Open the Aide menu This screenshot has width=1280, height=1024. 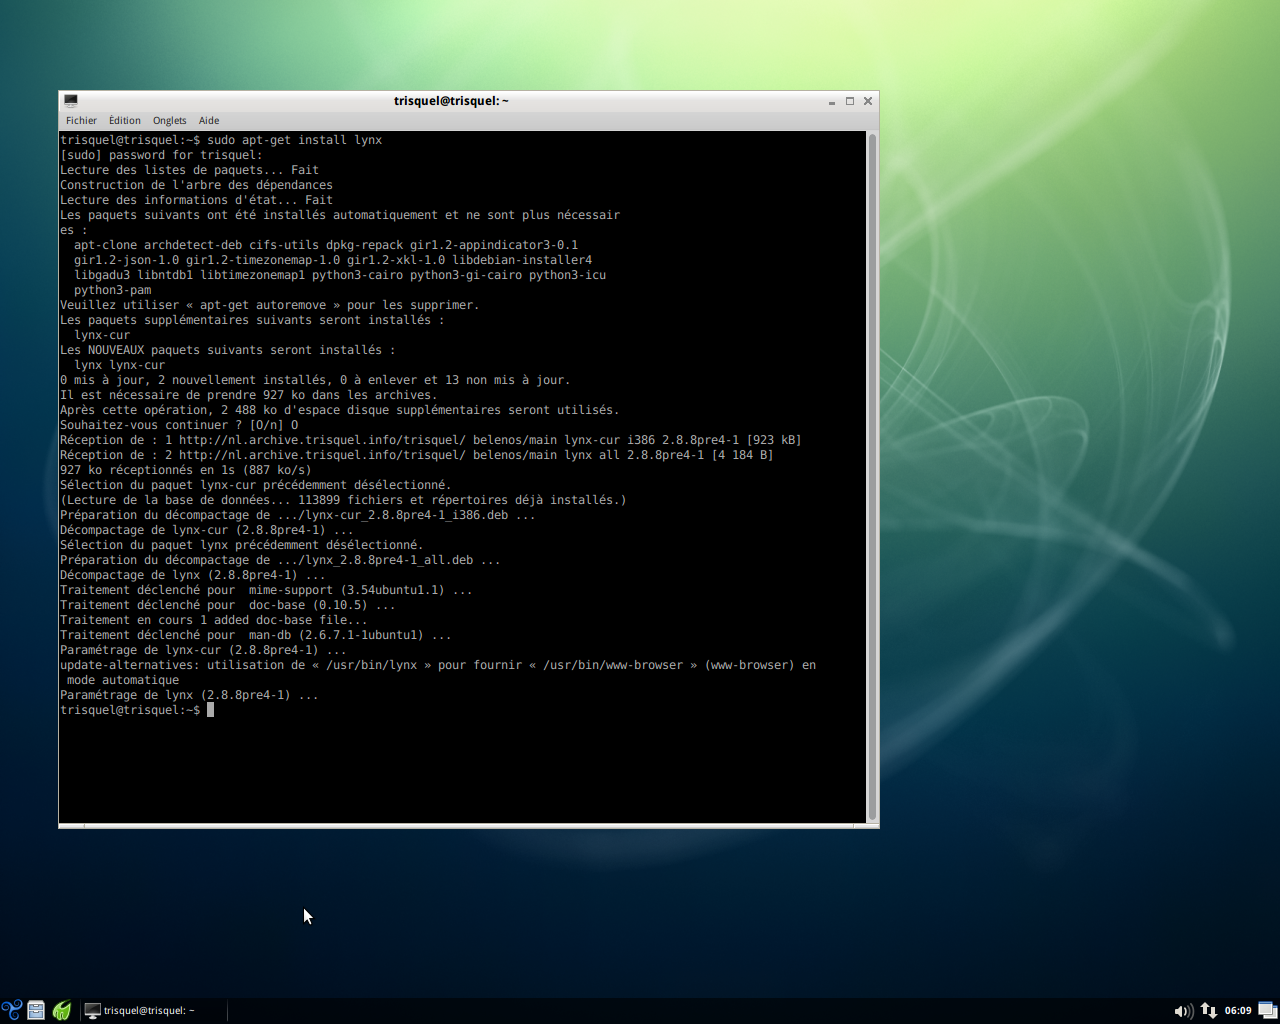[208, 120]
